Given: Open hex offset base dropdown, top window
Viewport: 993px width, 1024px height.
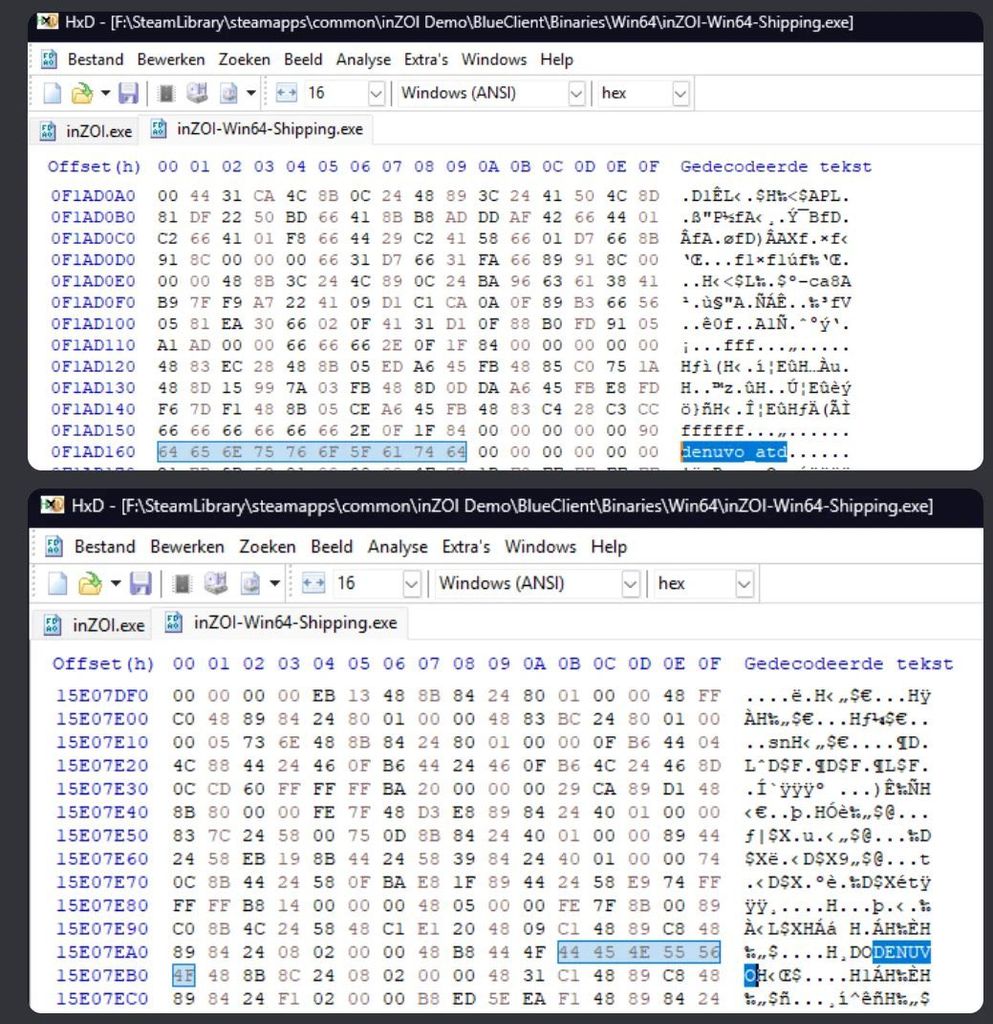Looking at the screenshot, I should (x=680, y=93).
